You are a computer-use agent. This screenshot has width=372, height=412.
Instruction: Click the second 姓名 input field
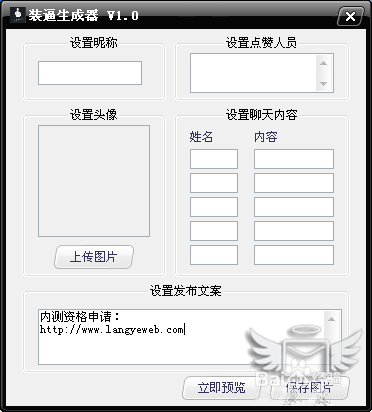214,183
